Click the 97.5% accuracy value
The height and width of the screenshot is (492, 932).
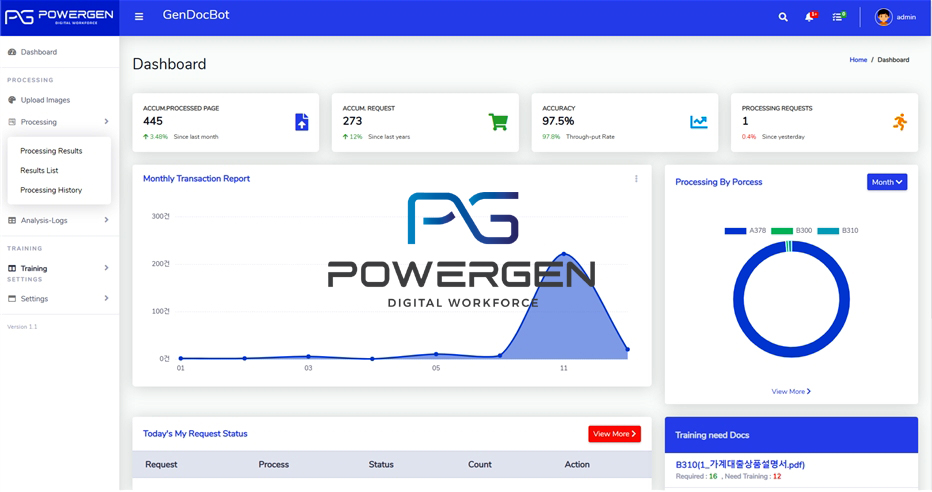coord(558,121)
